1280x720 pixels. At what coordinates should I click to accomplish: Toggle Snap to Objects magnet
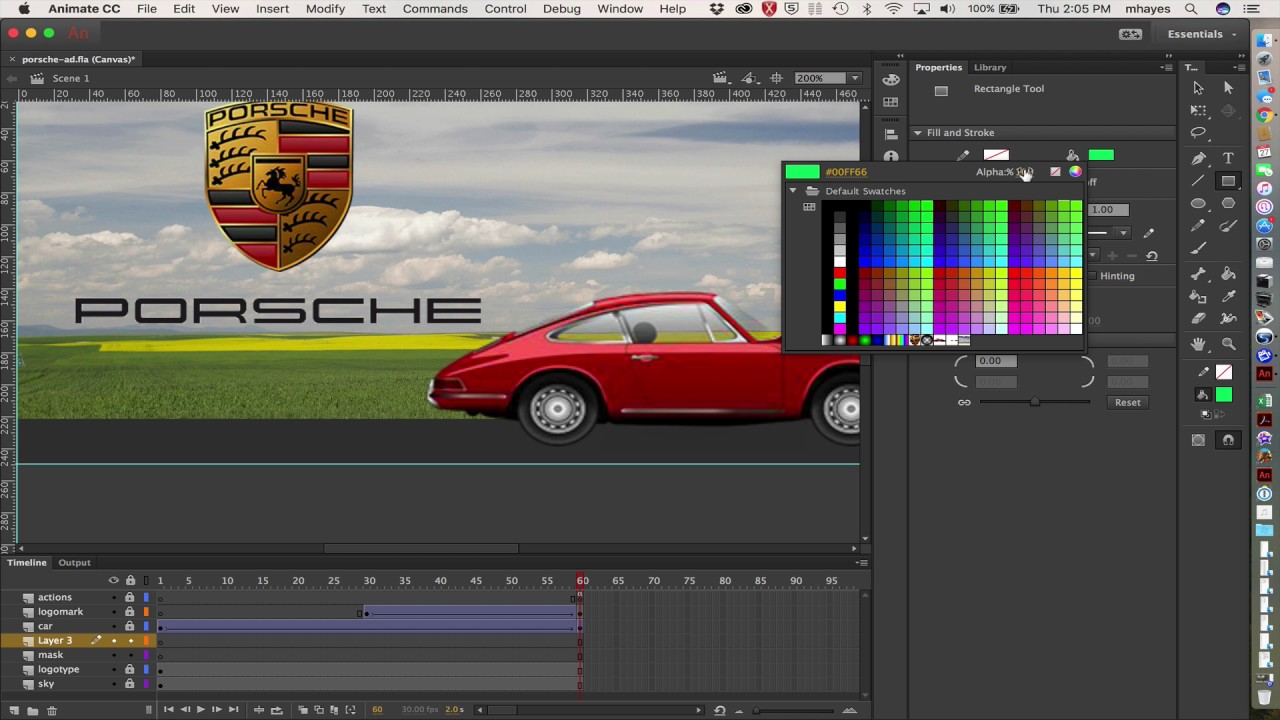(x=1229, y=440)
